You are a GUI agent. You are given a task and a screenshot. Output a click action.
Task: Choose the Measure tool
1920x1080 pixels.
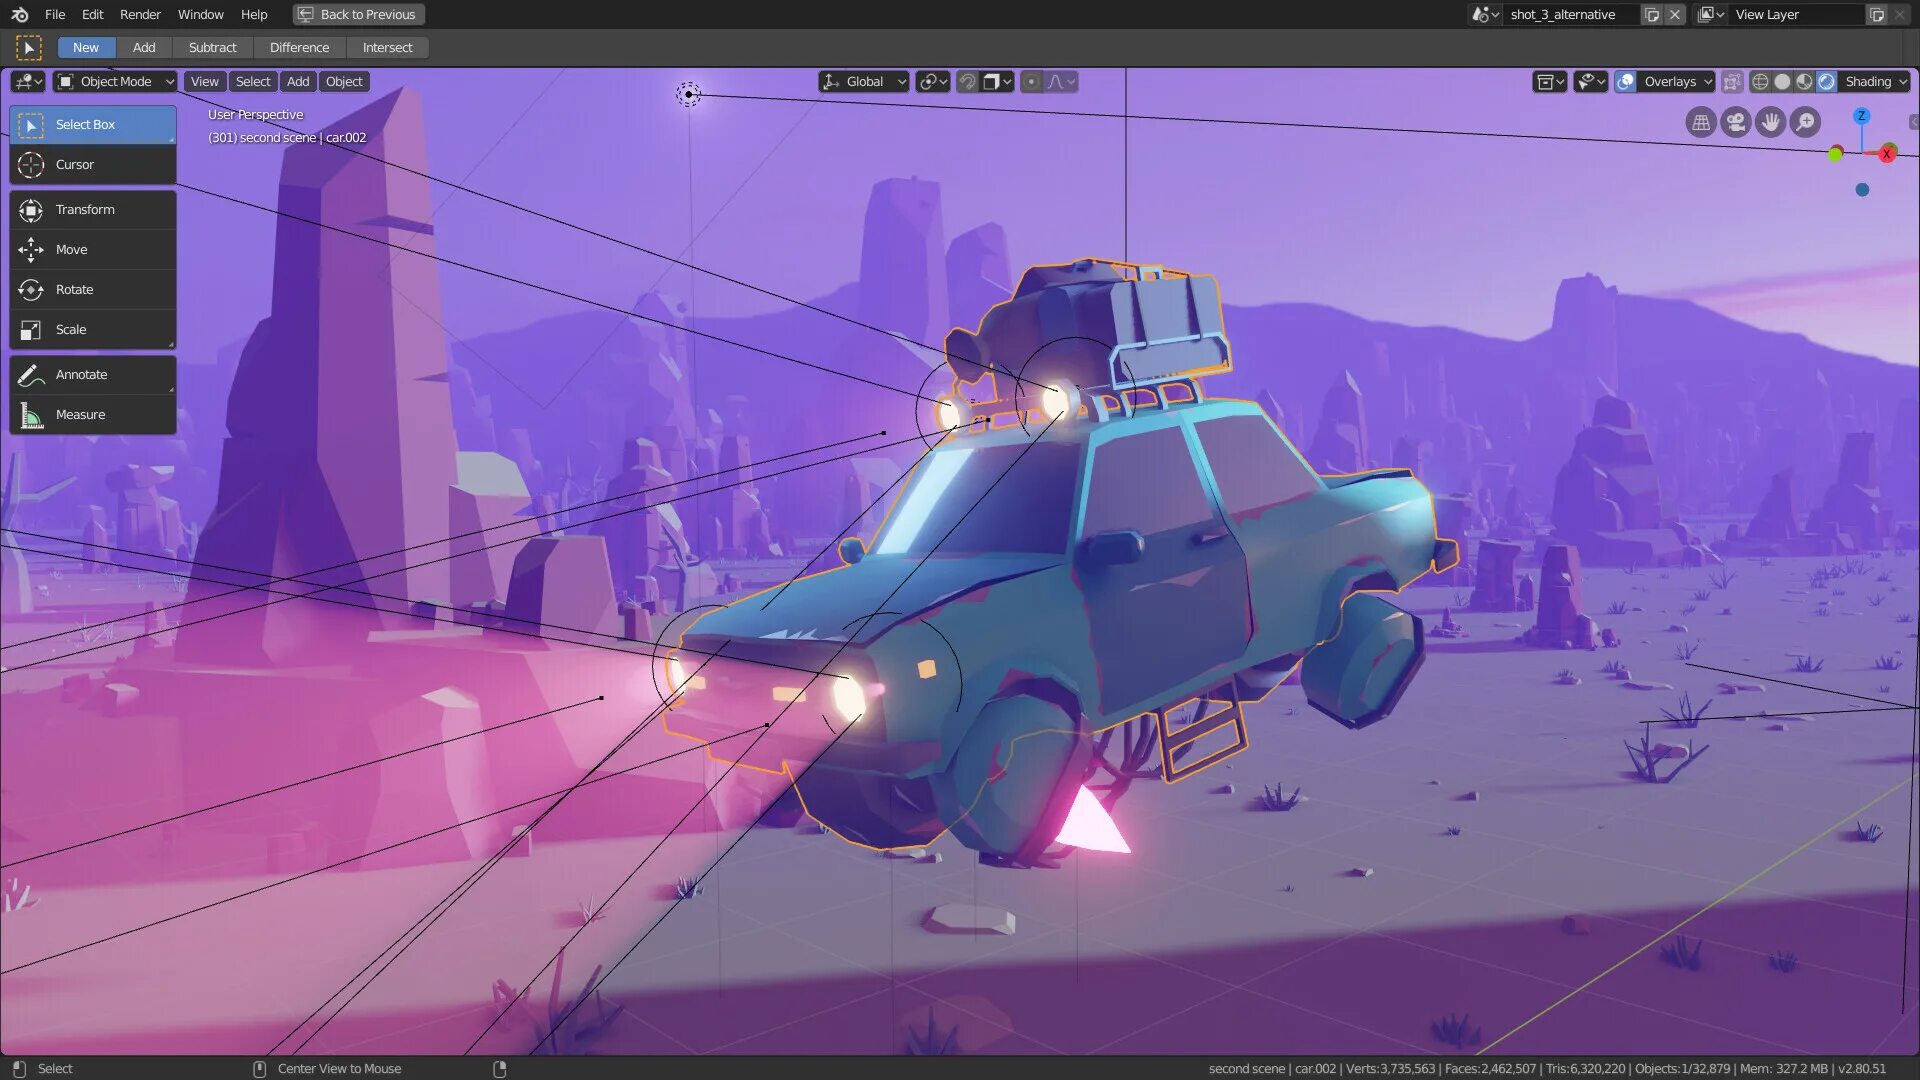pyautogui.click(x=92, y=415)
